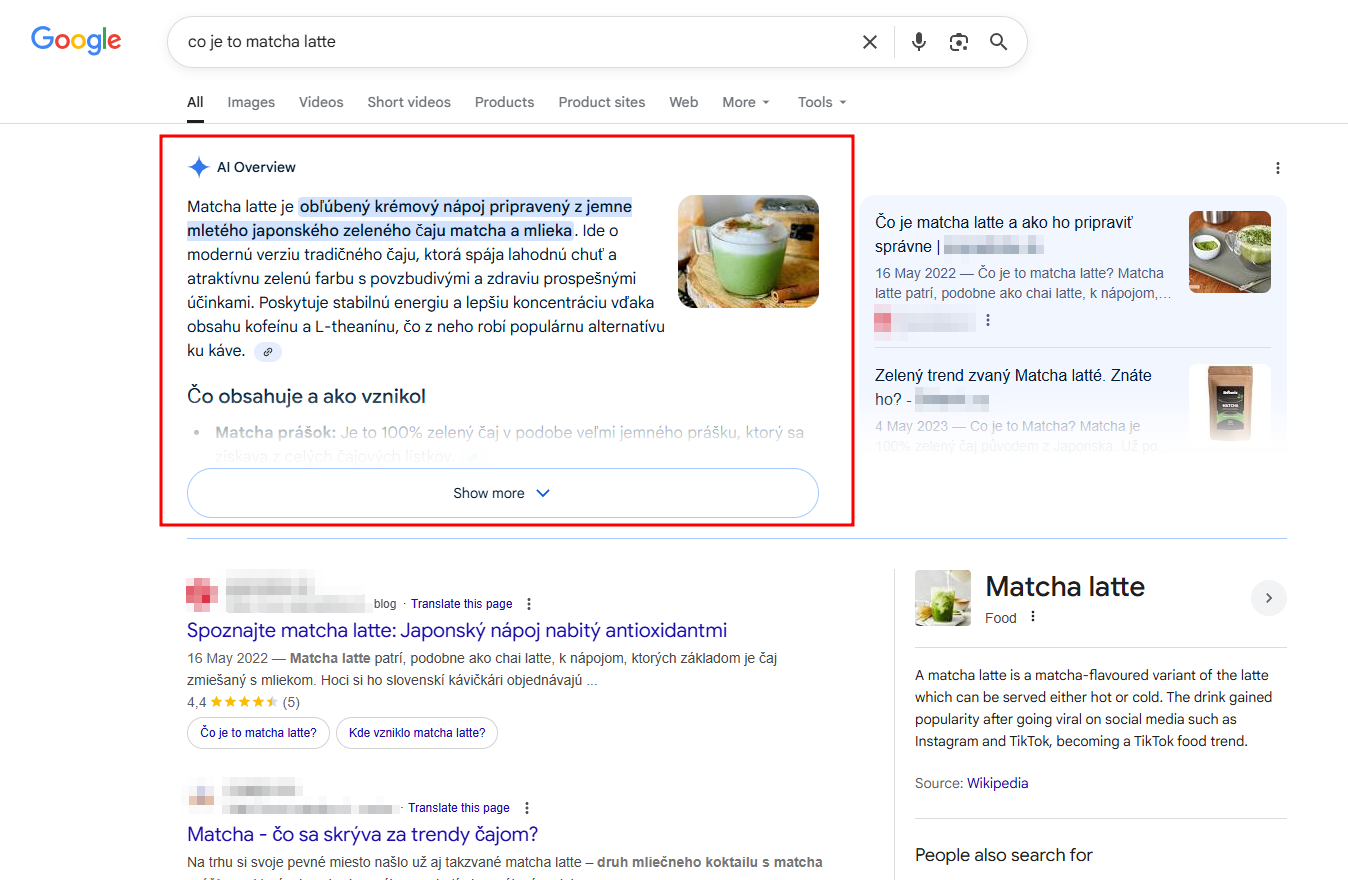Clear the search box text

pyautogui.click(x=870, y=42)
